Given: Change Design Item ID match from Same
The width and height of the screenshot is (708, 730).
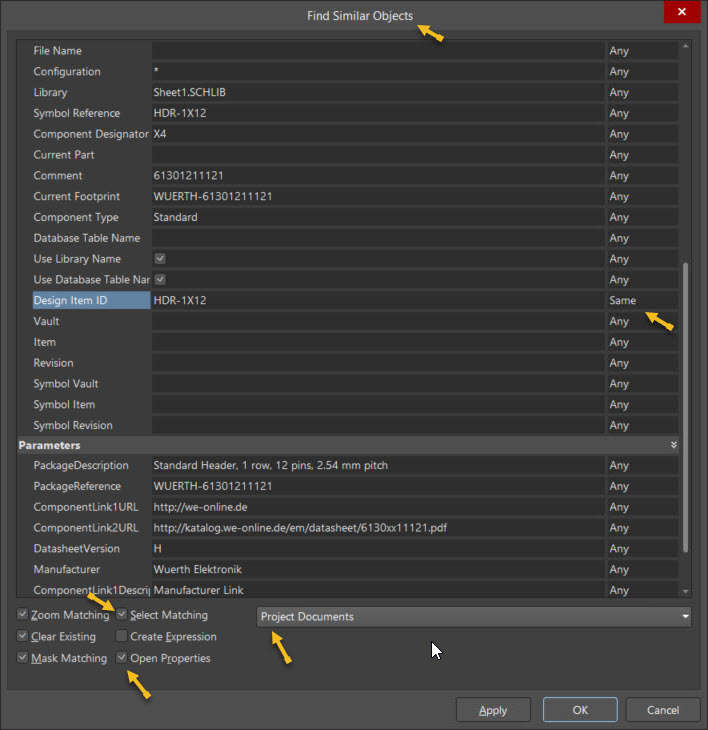Looking at the screenshot, I should coord(642,300).
